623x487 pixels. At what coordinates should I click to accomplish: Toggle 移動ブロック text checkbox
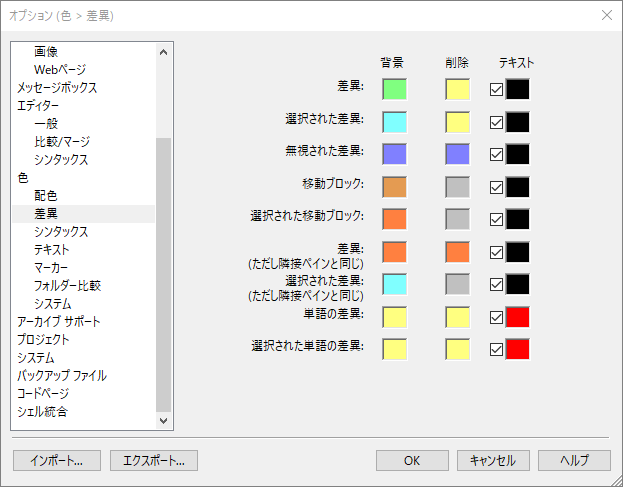coord(496,187)
